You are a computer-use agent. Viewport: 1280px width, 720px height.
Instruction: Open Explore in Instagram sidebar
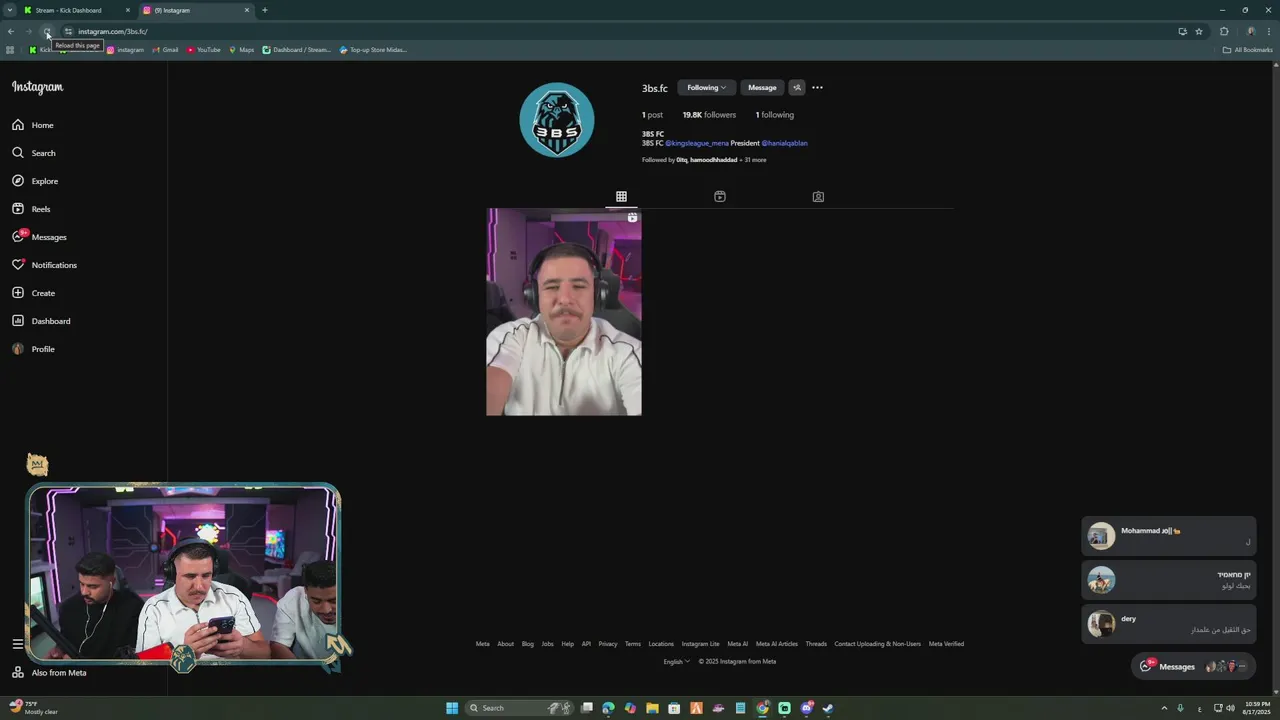pyautogui.click(x=35, y=181)
